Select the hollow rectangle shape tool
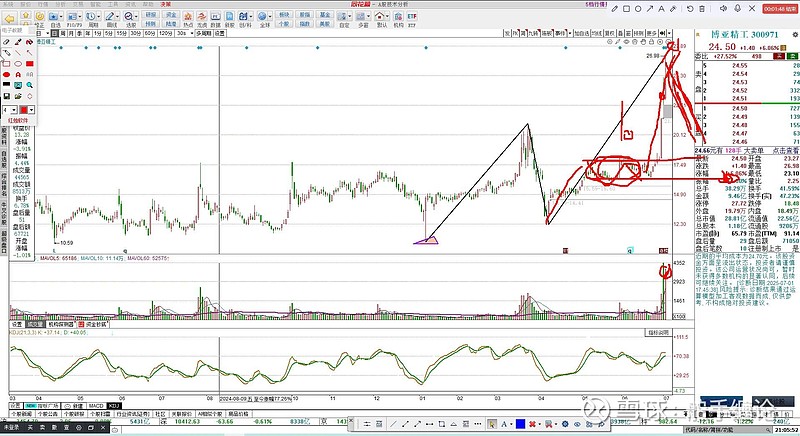 pos(6,64)
